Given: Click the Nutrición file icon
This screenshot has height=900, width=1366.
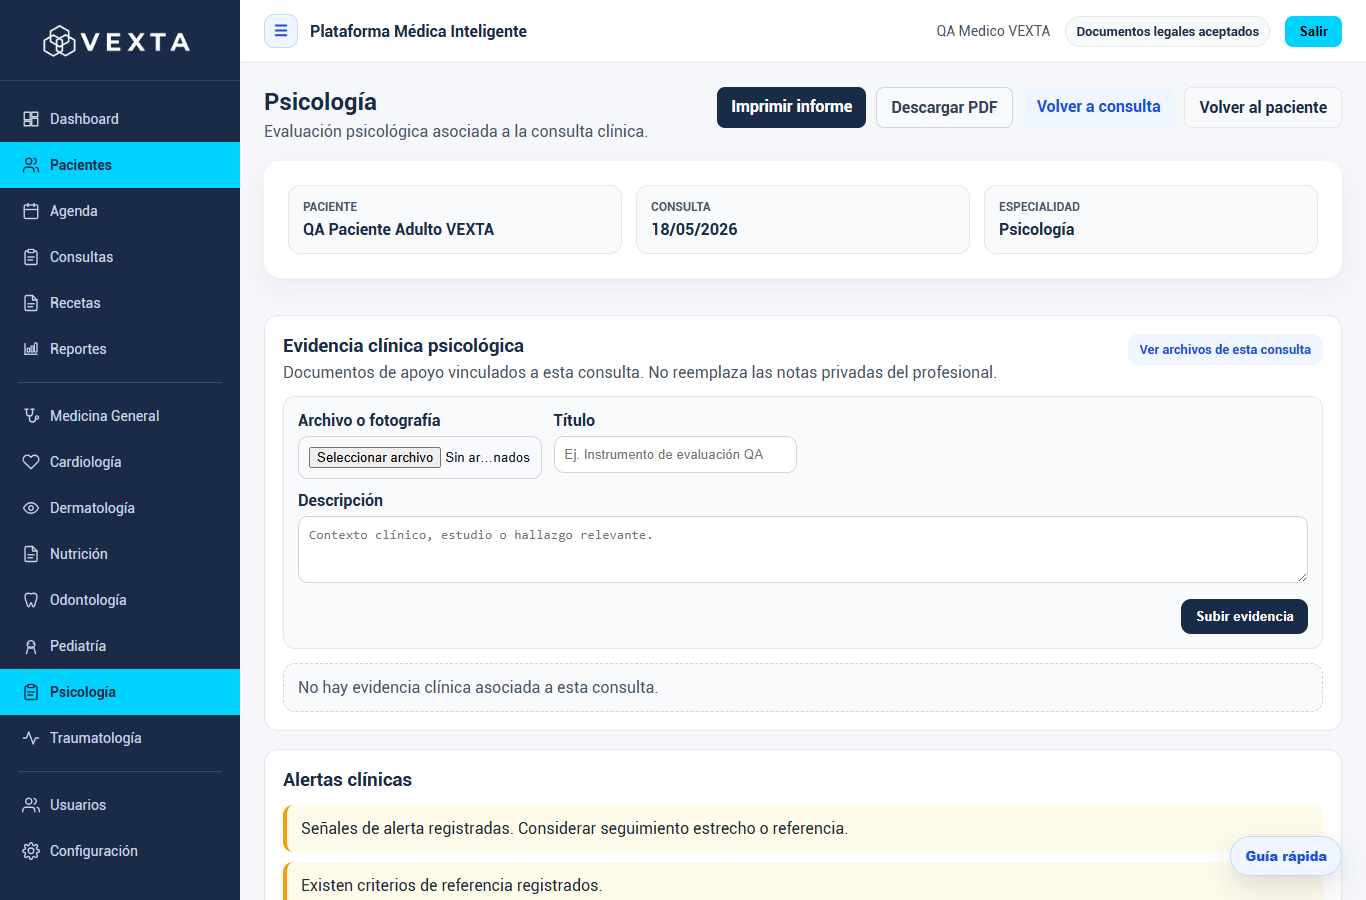Looking at the screenshot, I should [x=31, y=554].
